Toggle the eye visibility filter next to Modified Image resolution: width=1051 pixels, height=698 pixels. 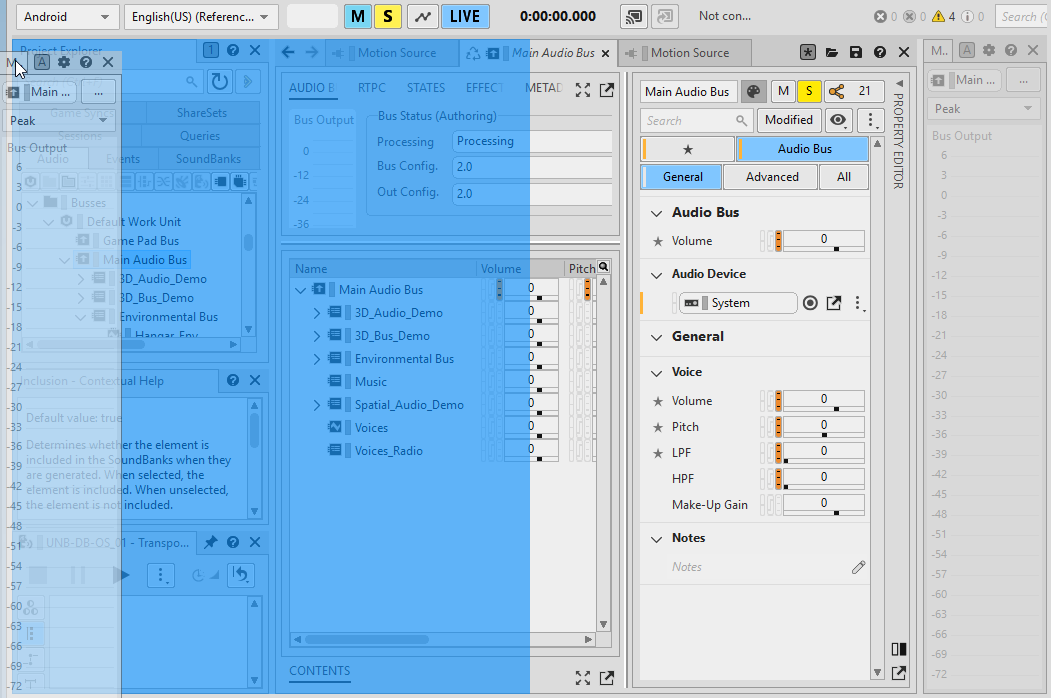[839, 120]
